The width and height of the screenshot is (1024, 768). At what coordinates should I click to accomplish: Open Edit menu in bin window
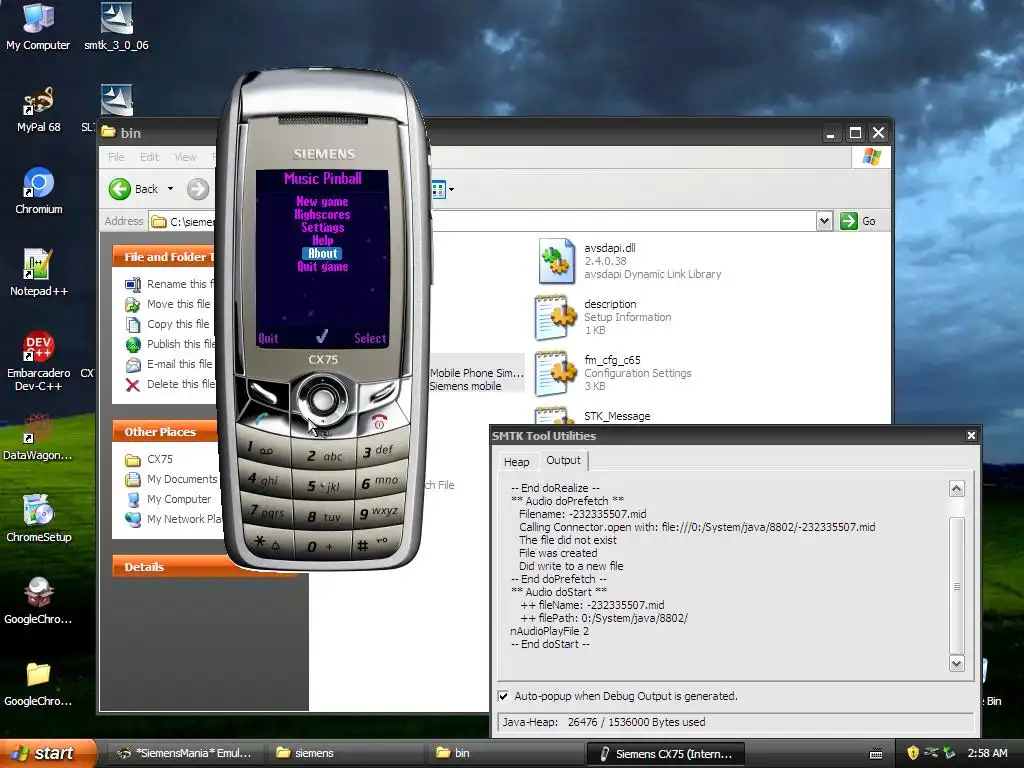149,157
